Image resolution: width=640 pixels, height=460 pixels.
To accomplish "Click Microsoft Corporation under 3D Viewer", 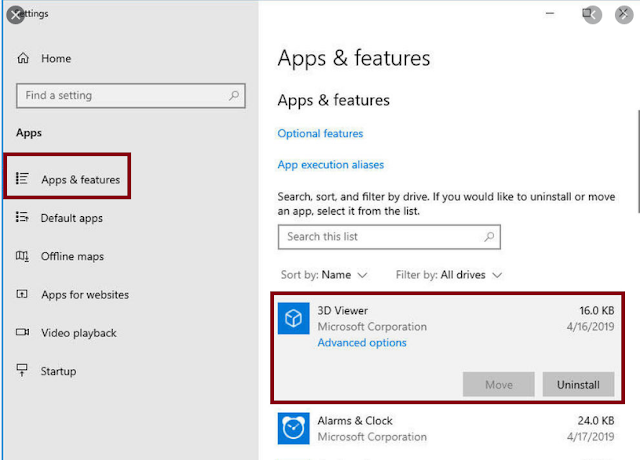I will click(x=372, y=327).
